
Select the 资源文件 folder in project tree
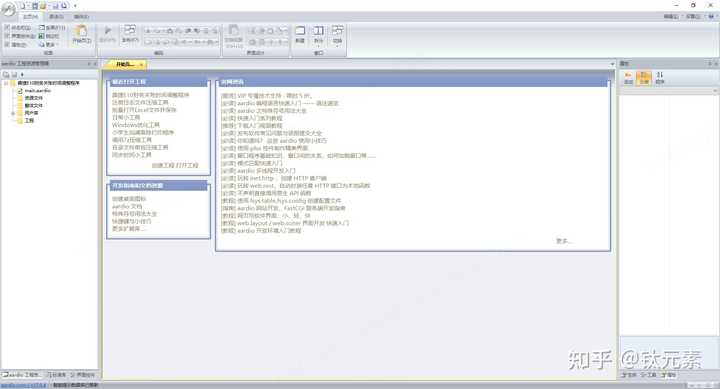[x=34, y=98]
